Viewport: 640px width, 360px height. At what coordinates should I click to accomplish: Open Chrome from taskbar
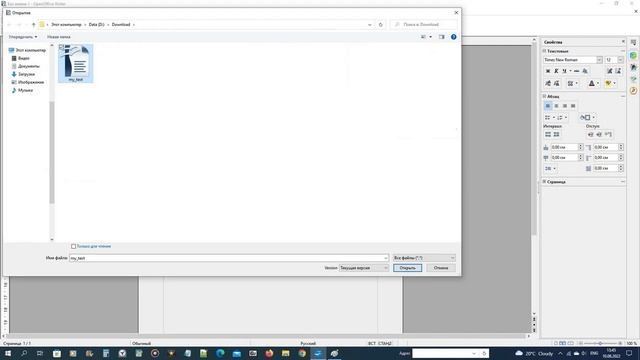tap(302, 353)
